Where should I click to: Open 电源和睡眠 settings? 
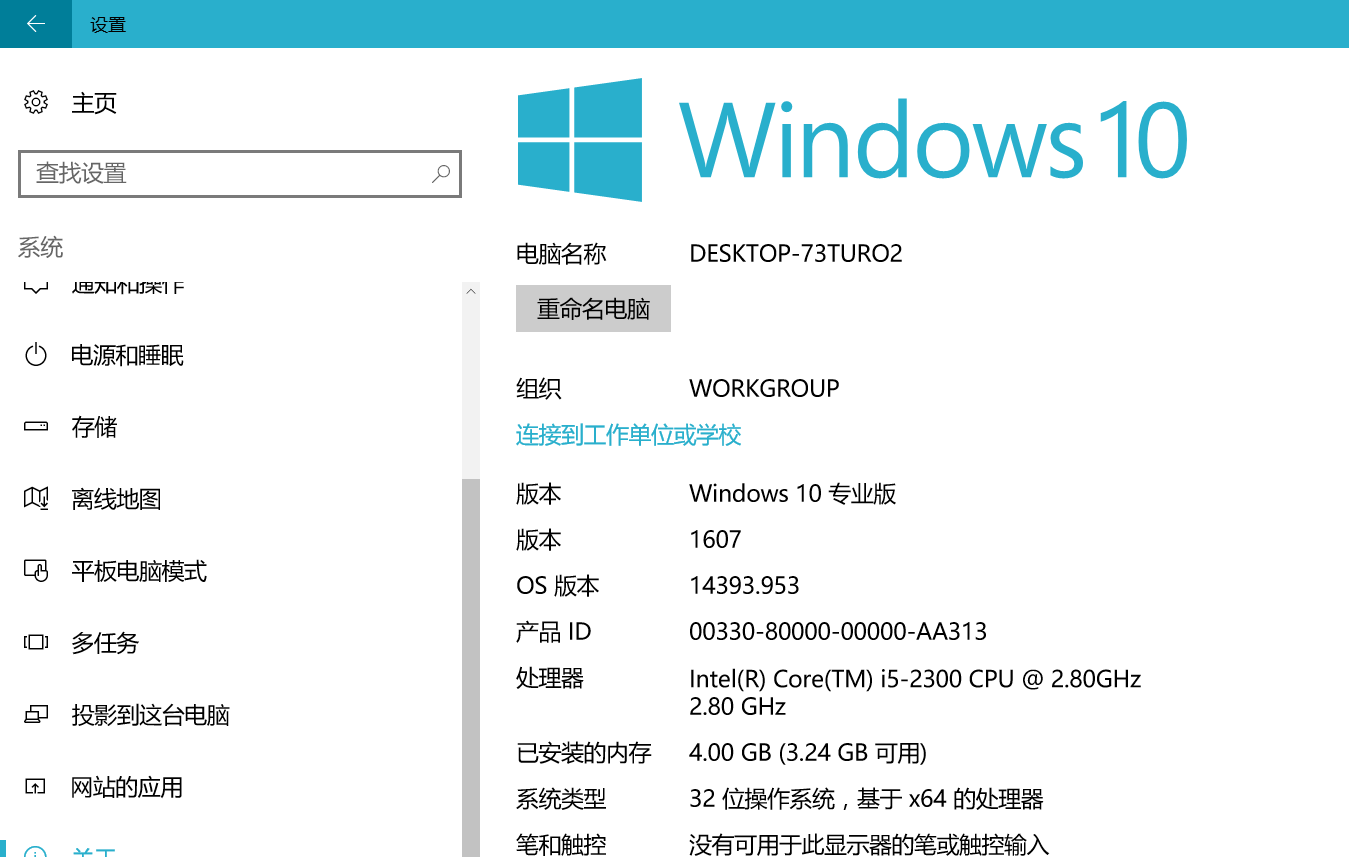click(125, 355)
